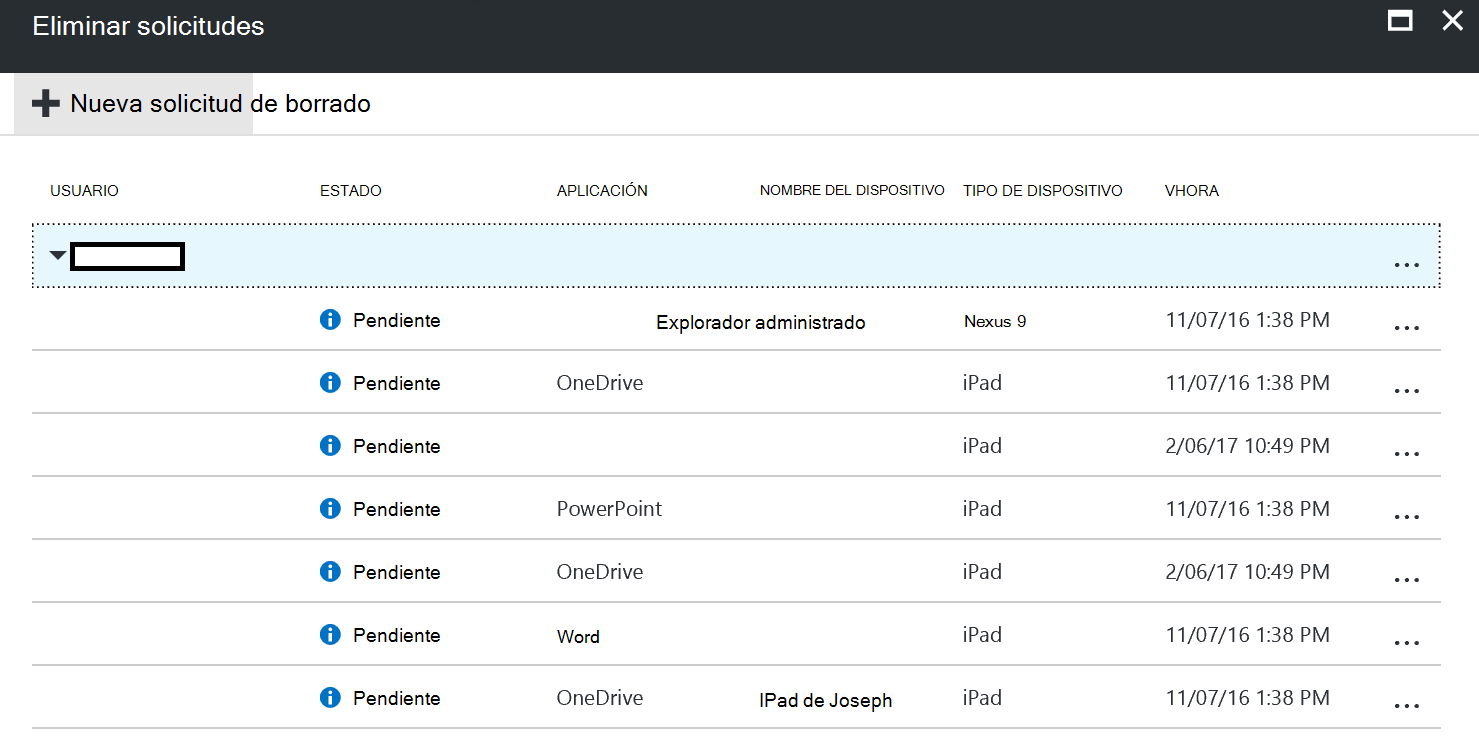Select the Nexus 9 device type cell
This screenshot has width=1479, height=739.
pyautogui.click(x=995, y=322)
